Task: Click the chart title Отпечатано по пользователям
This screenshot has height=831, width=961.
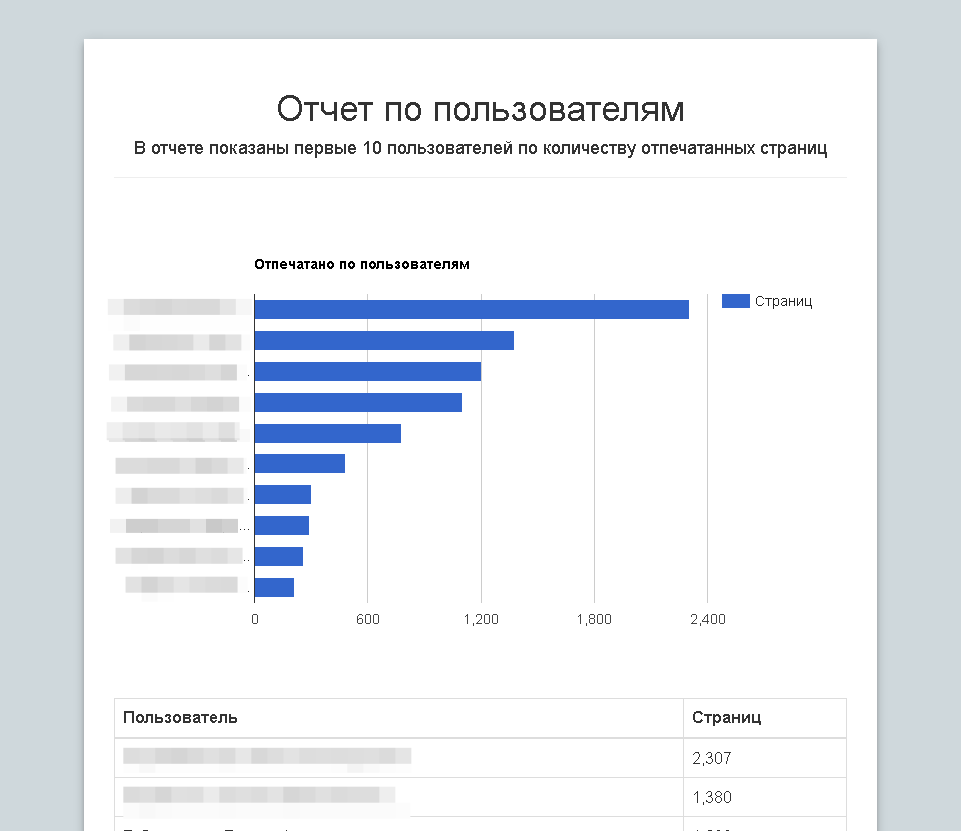Action: 362,265
